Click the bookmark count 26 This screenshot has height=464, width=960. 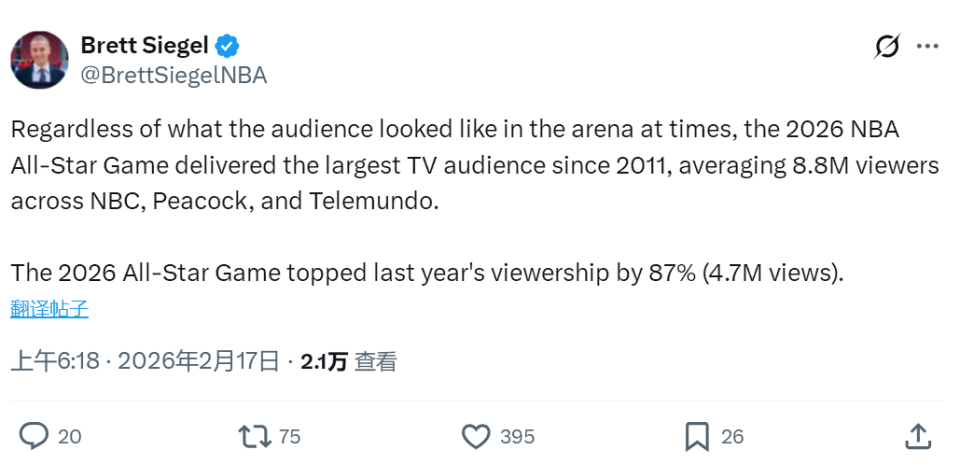point(733,437)
